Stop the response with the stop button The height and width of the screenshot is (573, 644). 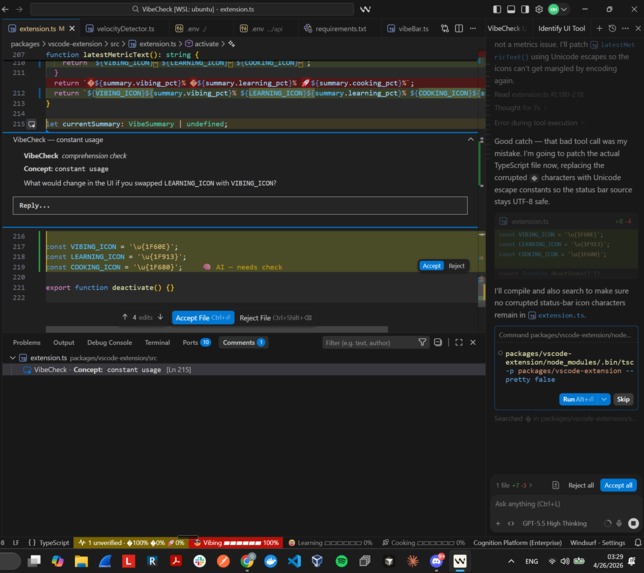pyautogui.click(x=633, y=523)
